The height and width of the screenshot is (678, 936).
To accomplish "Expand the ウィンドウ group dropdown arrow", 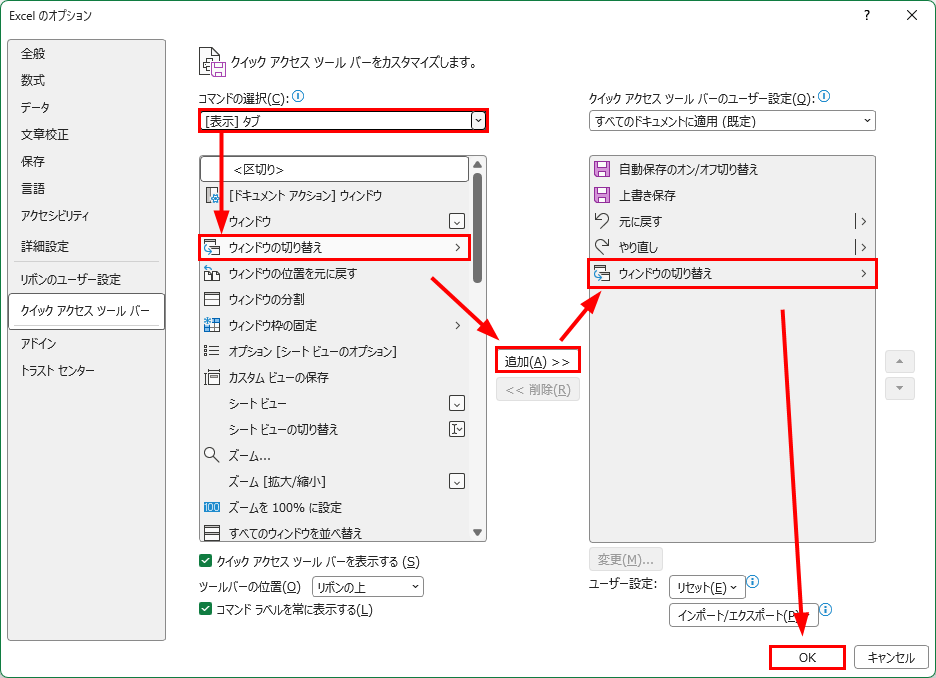I will click(457, 221).
